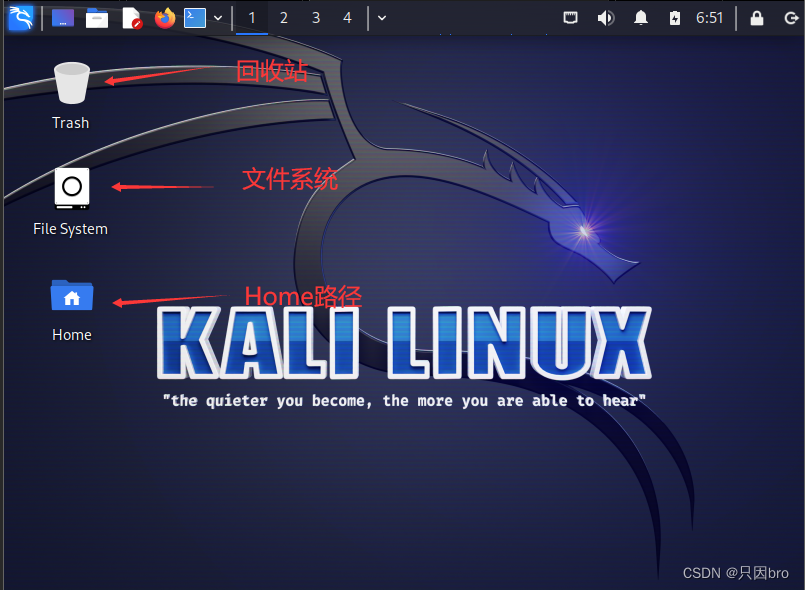Select the Trash desktop icon

click(x=72, y=83)
